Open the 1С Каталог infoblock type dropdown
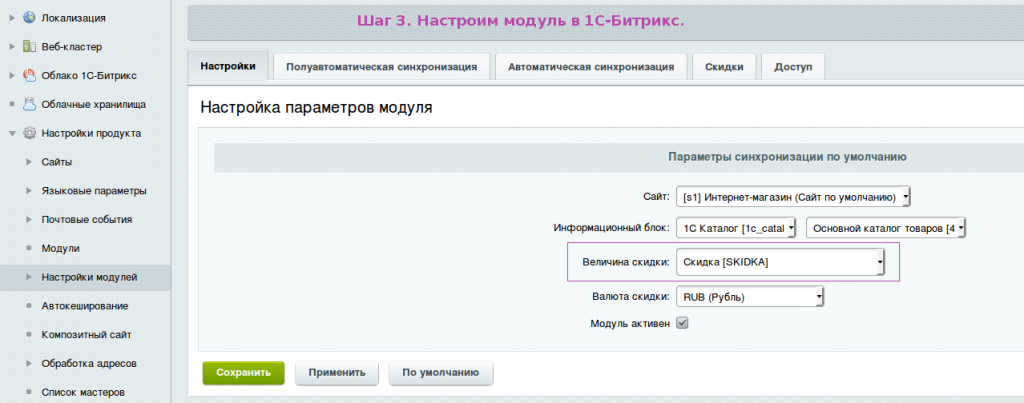1024x403 pixels. [737, 228]
